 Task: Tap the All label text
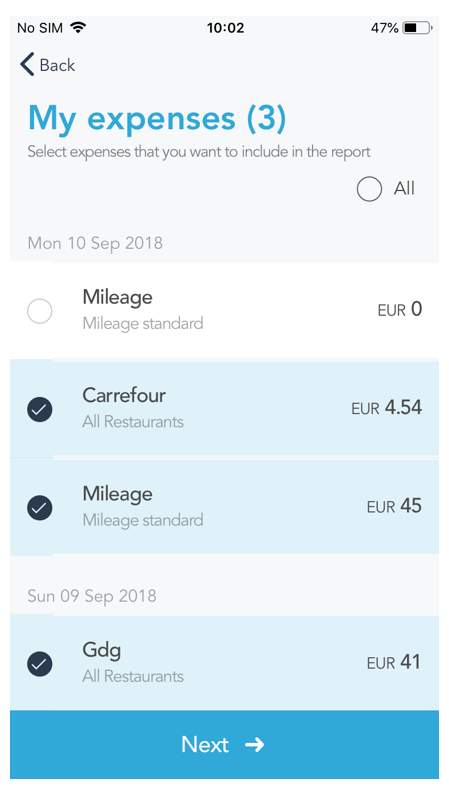pos(404,188)
